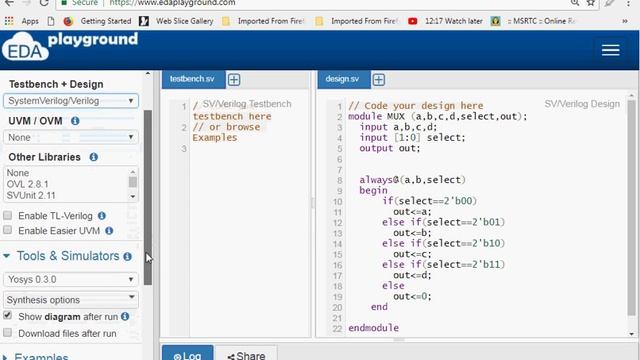Click libraries list down arrow
This screenshot has width=640, height=360.
[133, 197]
